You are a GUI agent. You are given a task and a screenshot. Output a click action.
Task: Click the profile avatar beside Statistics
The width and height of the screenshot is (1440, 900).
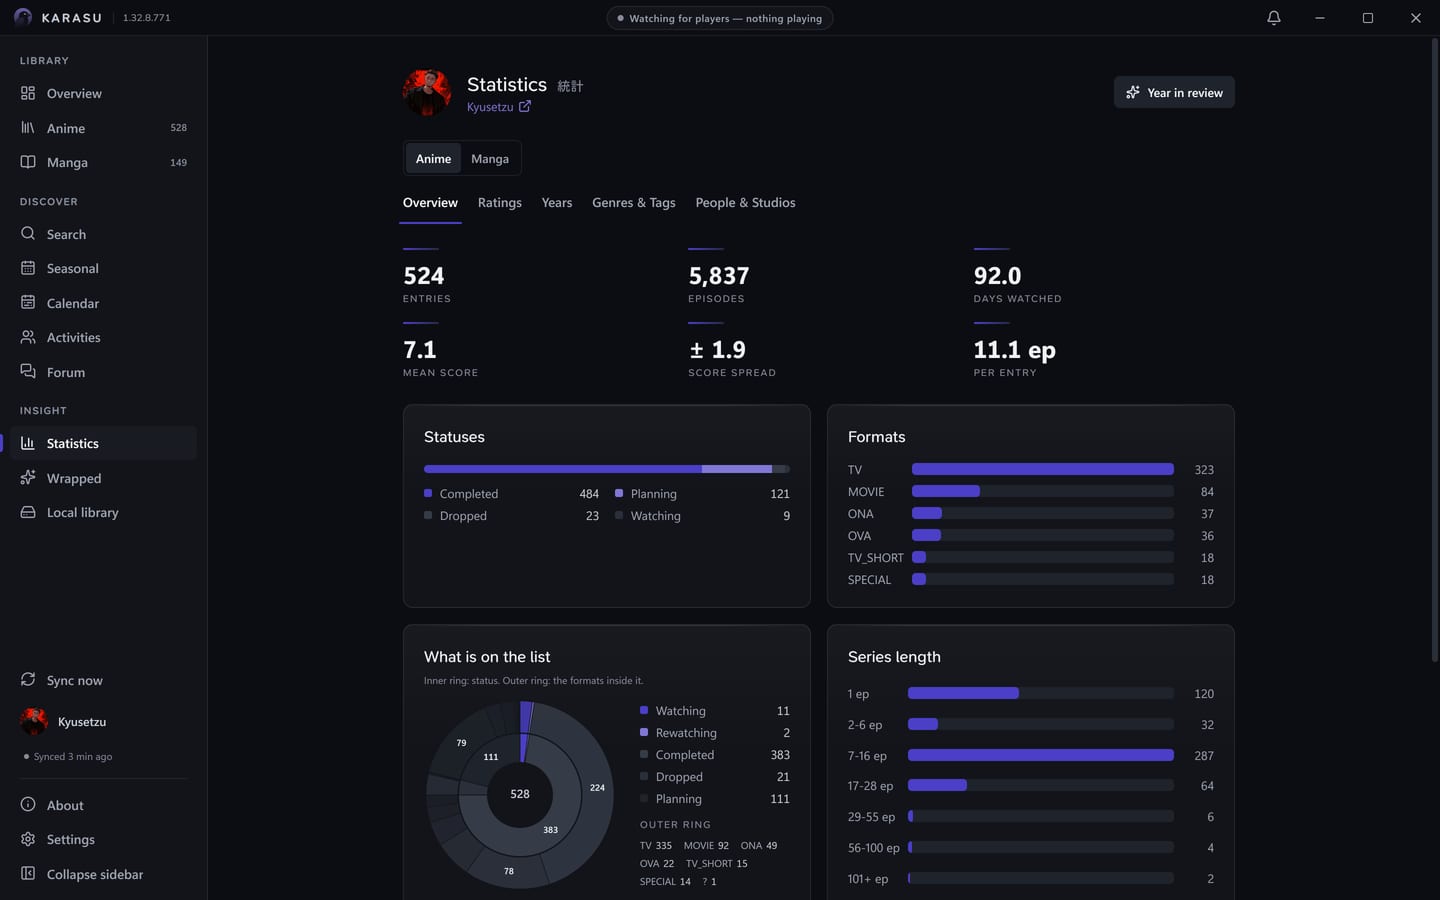click(427, 93)
